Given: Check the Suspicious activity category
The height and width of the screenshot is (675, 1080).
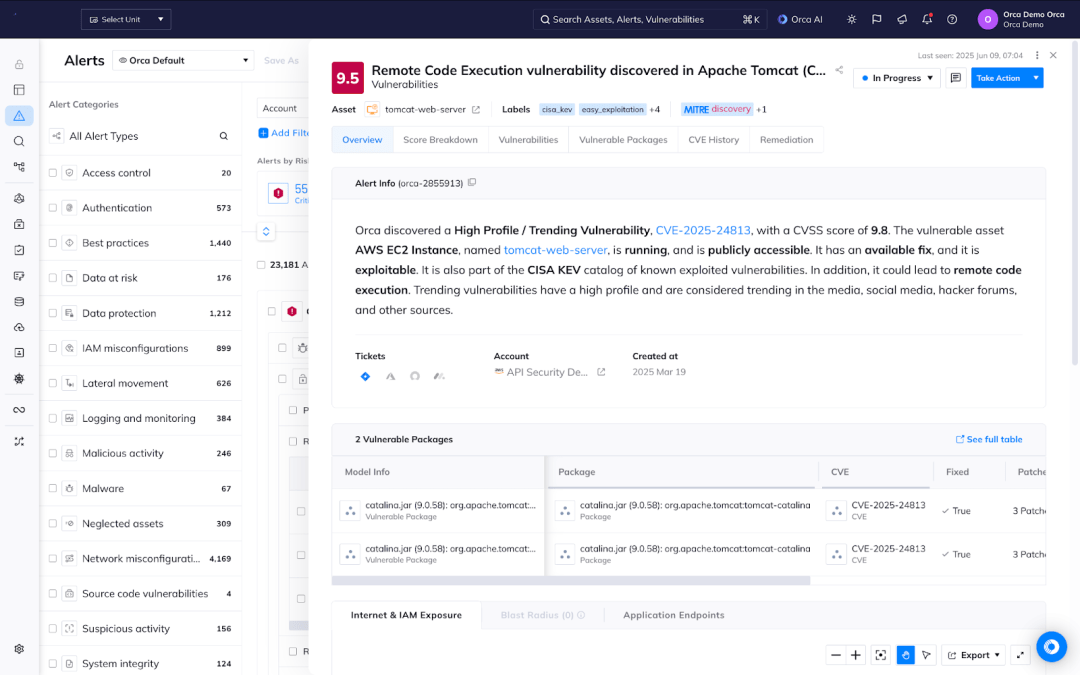Looking at the screenshot, I should pyautogui.click(x=53, y=629).
